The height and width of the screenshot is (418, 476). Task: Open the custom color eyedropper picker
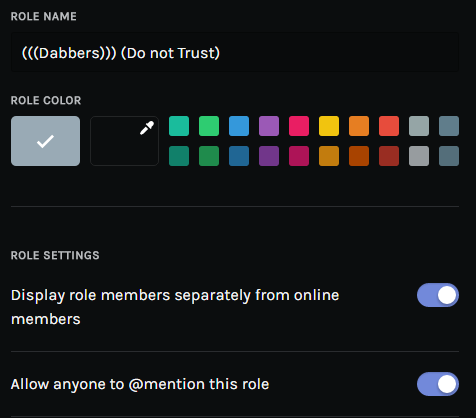[124, 141]
